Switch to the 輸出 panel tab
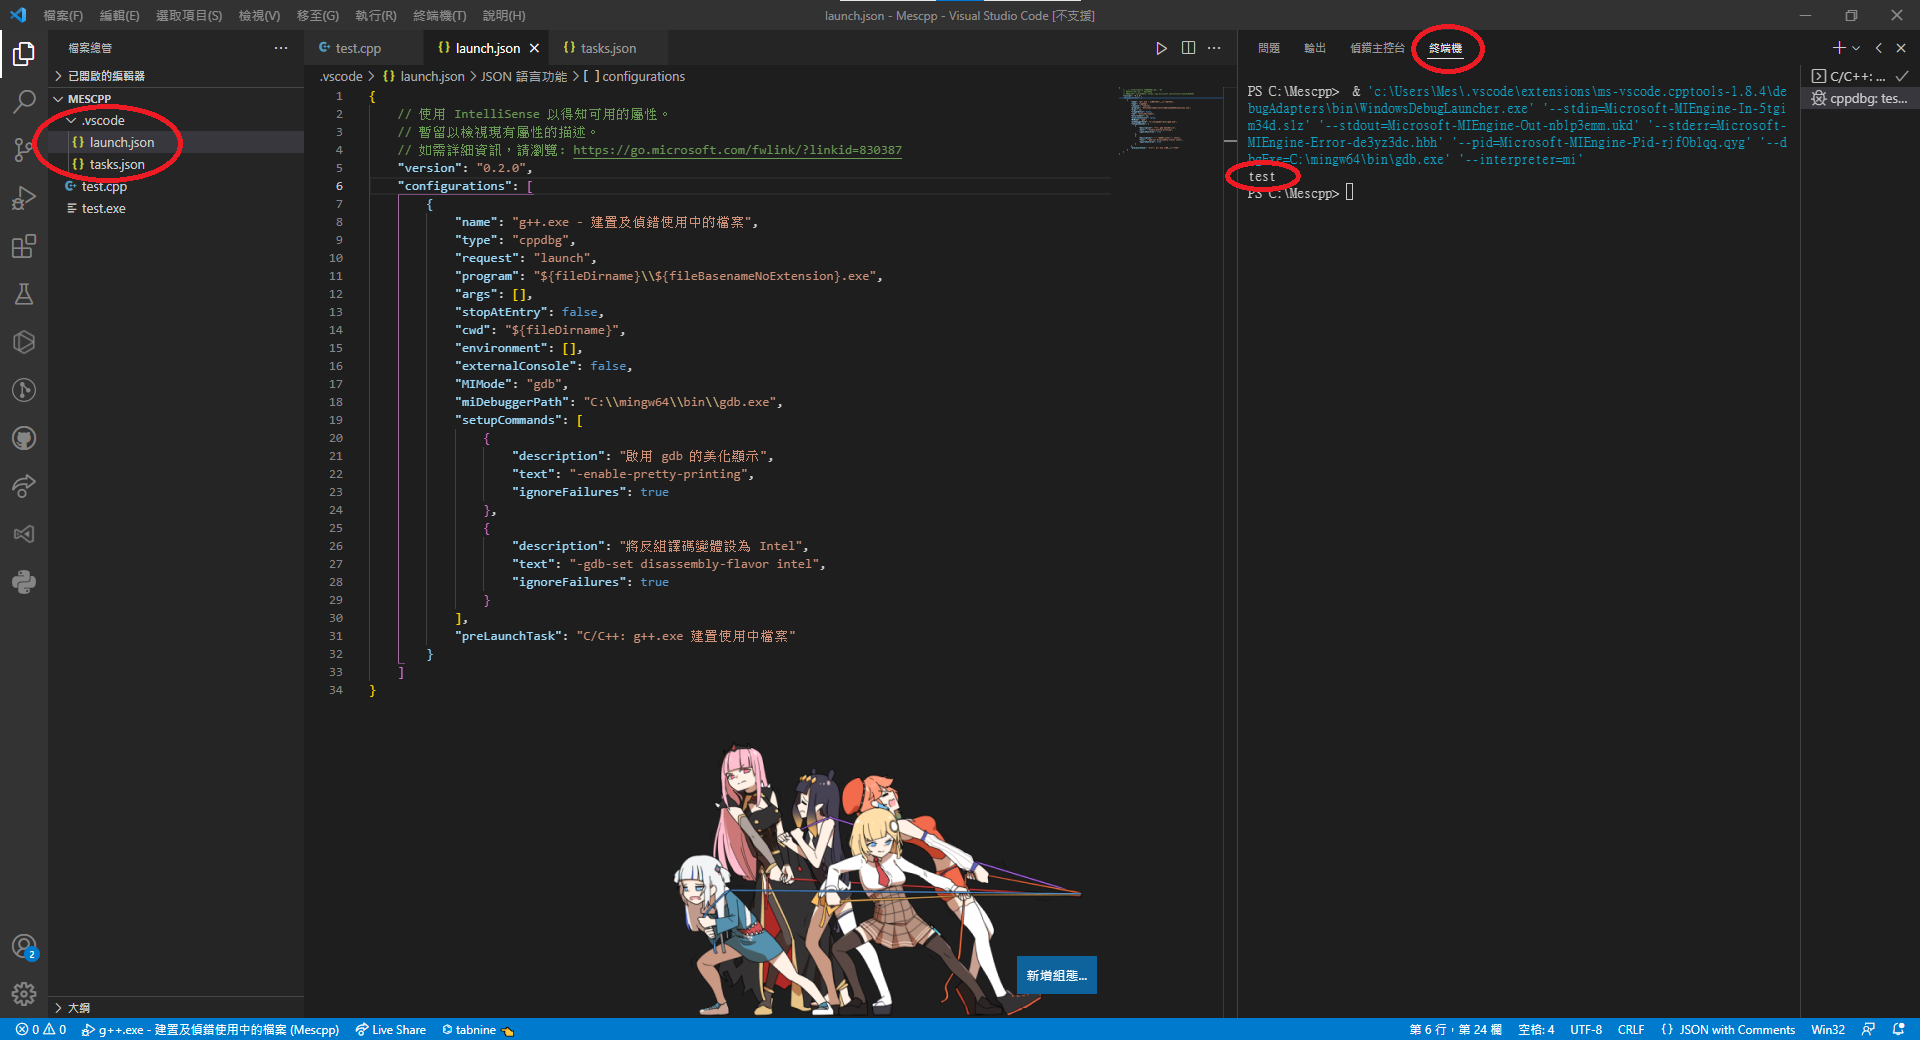 tap(1315, 48)
